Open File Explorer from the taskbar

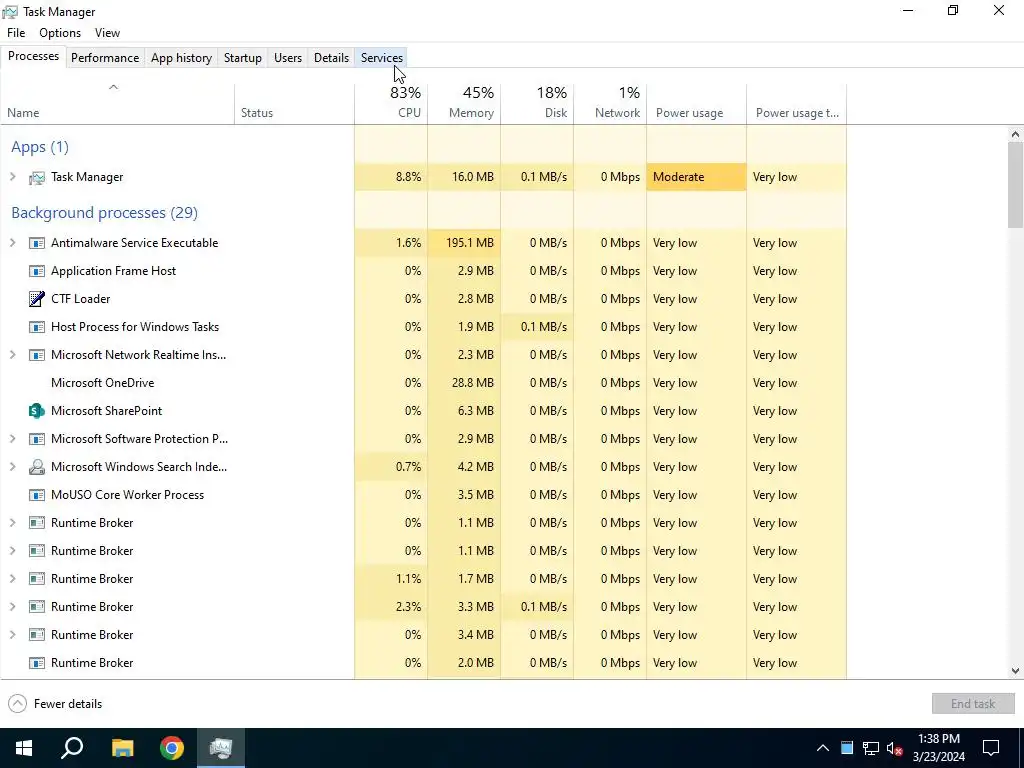click(122, 748)
